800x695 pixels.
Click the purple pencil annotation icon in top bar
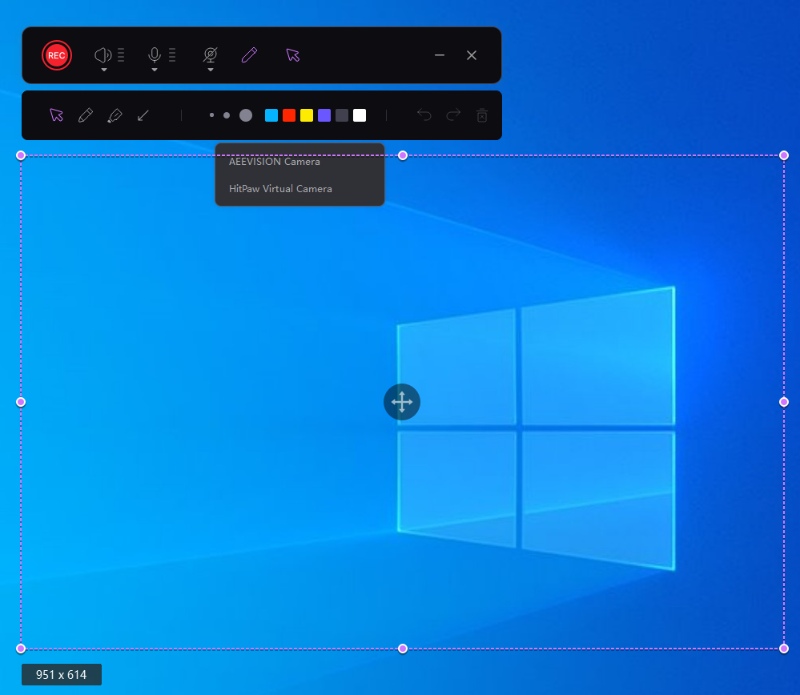click(250, 55)
